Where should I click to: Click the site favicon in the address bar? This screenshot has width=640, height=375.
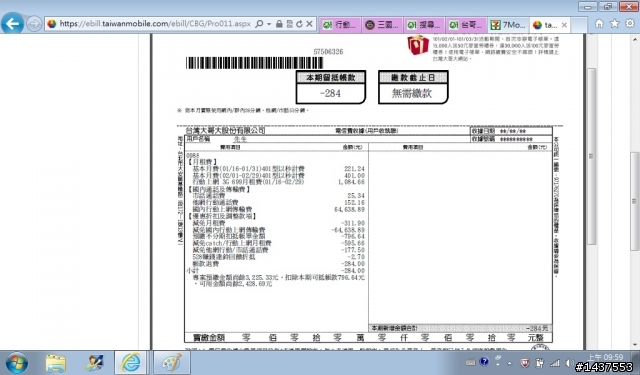tap(52, 24)
